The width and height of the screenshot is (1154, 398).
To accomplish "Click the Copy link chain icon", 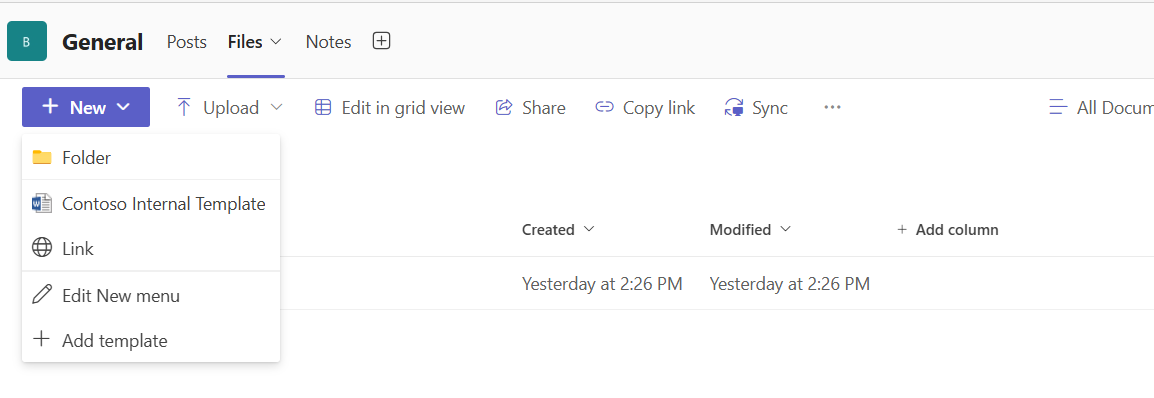I will point(604,107).
